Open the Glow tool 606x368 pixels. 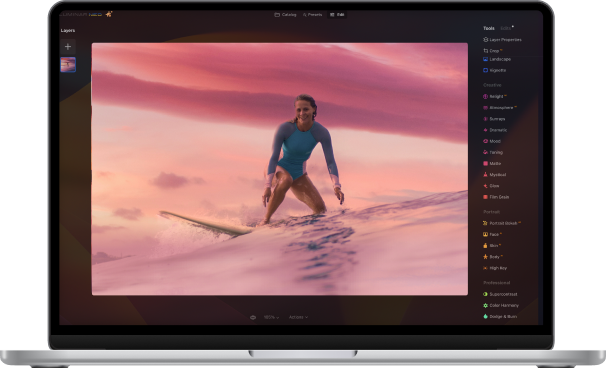[x=491, y=186]
